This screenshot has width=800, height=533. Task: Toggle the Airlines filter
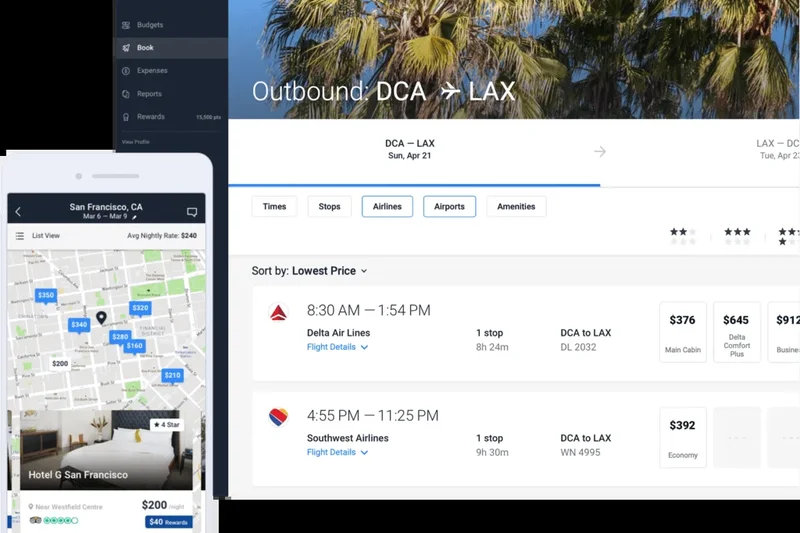coord(387,207)
